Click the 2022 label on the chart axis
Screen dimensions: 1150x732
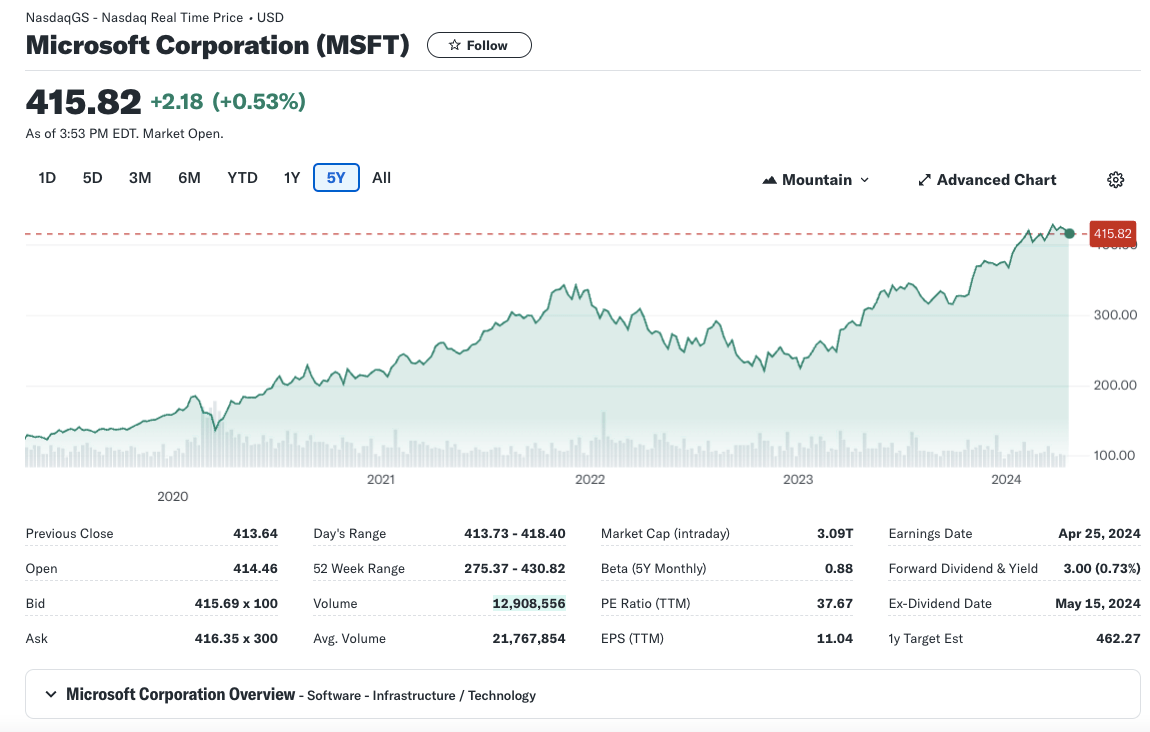tap(590, 480)
